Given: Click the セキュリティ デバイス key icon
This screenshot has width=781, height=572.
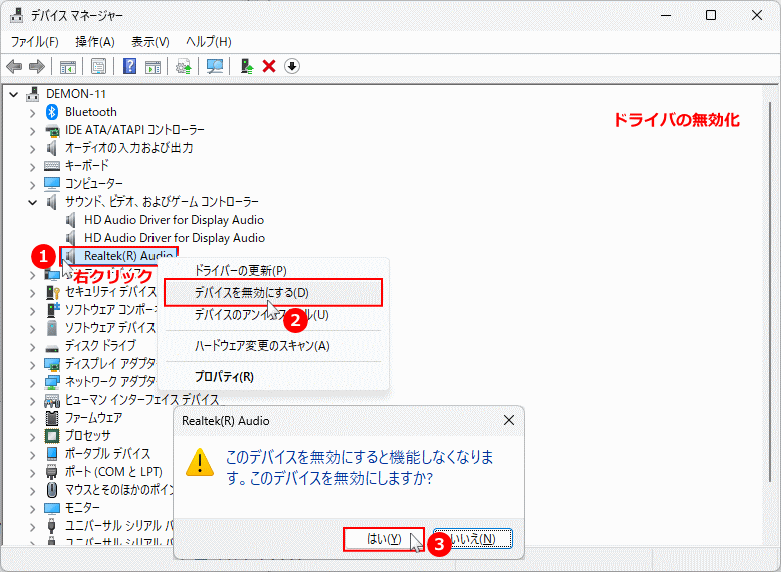Looking at the screenshot, I should click(52, 292).
